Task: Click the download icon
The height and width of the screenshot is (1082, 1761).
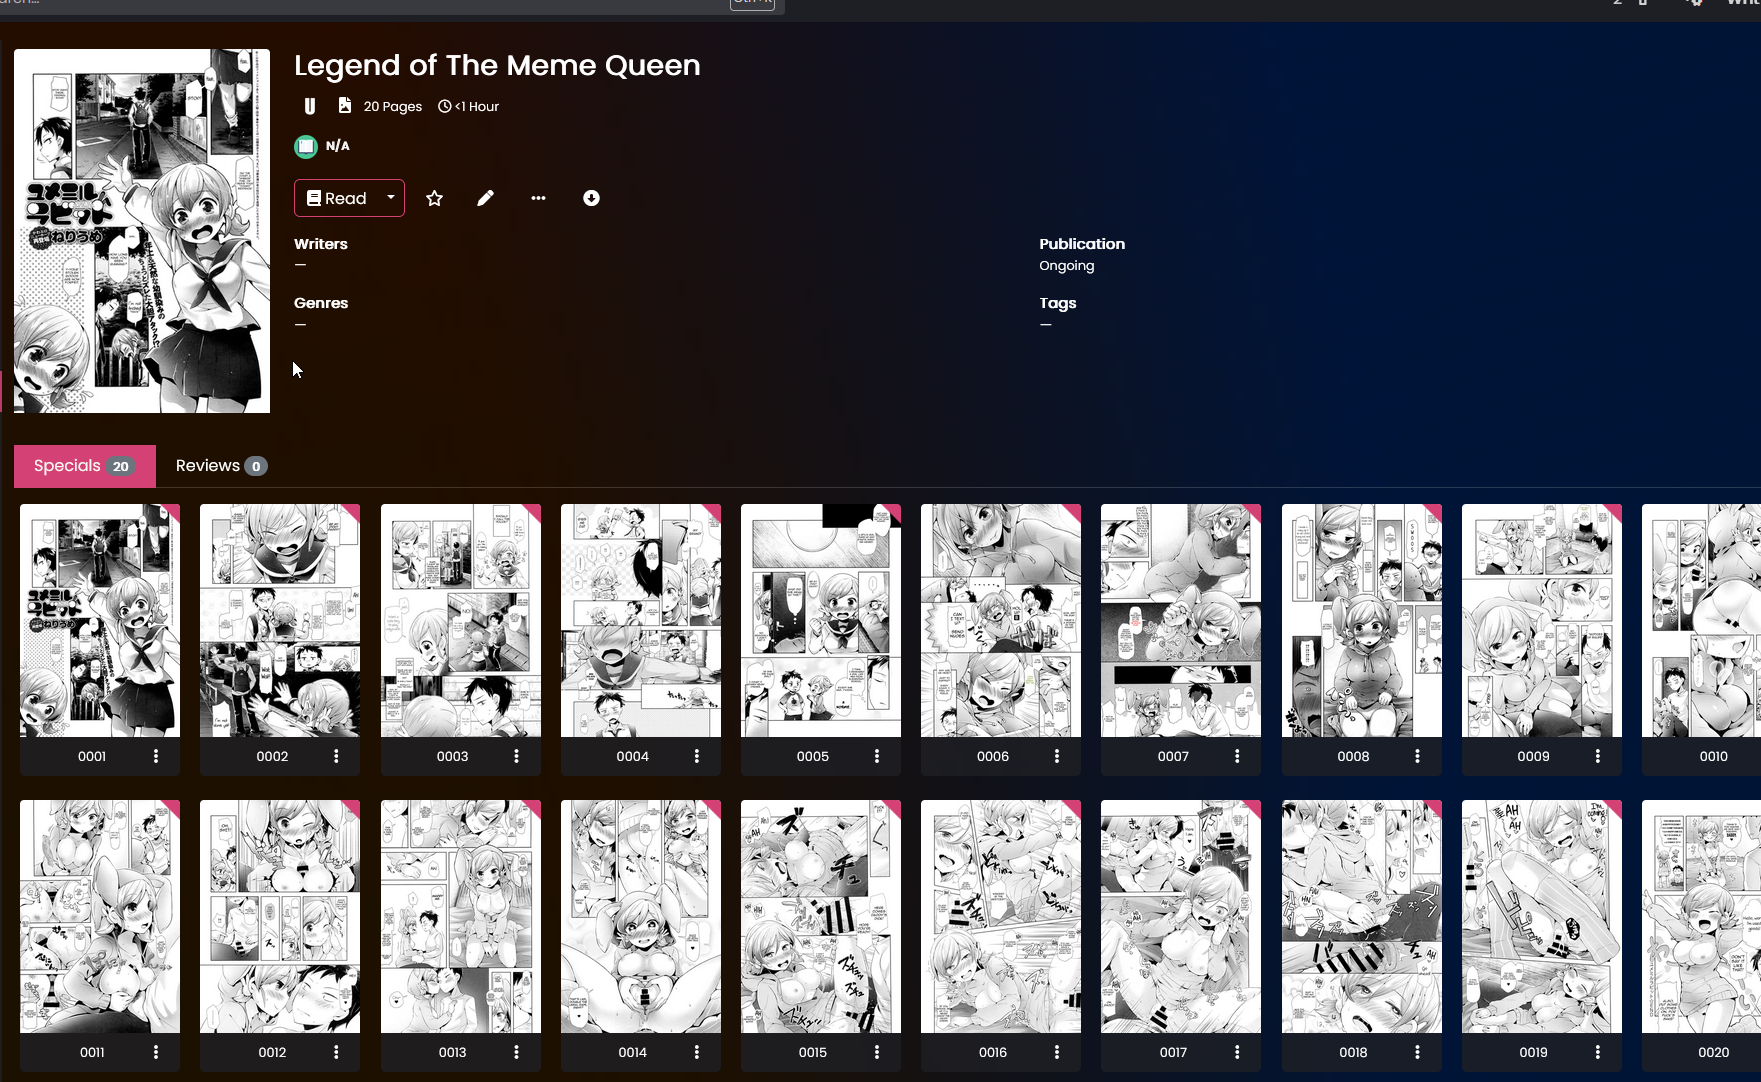Action: (x=591, y=198)
